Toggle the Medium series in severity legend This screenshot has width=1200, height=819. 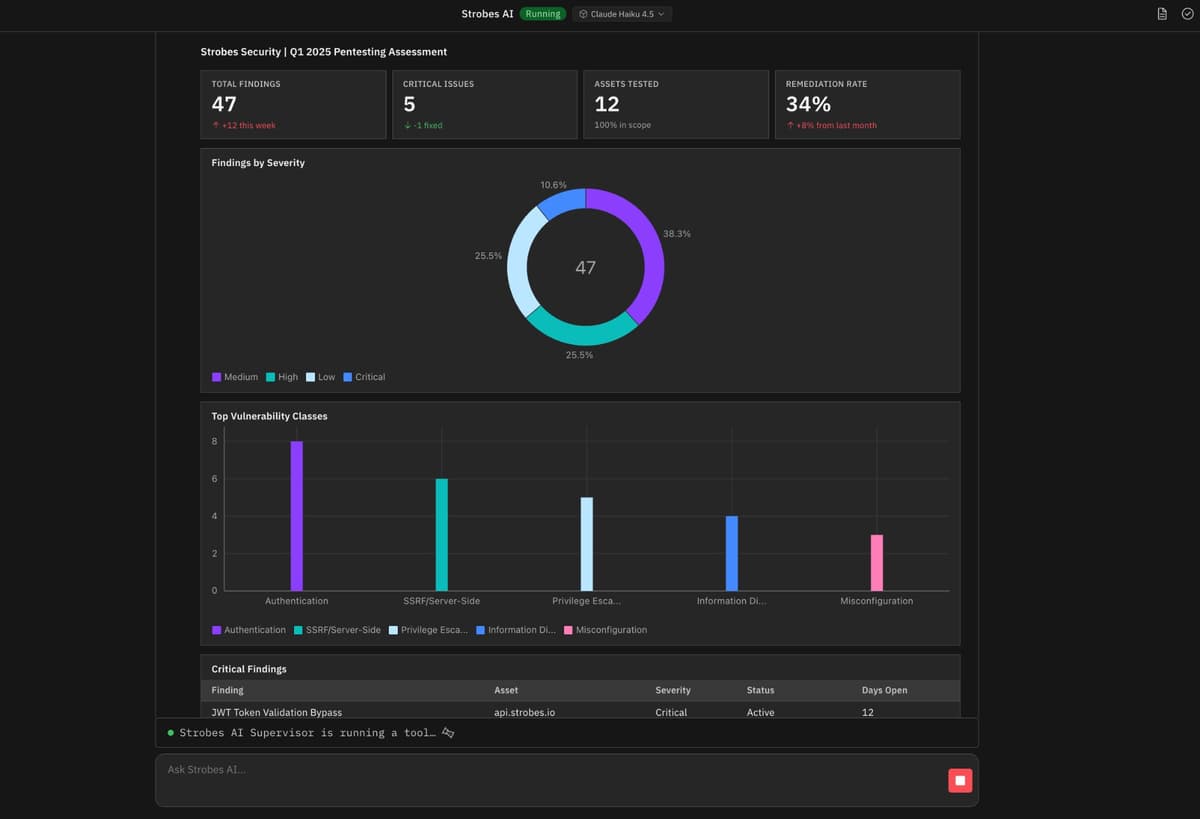(235, 377)
